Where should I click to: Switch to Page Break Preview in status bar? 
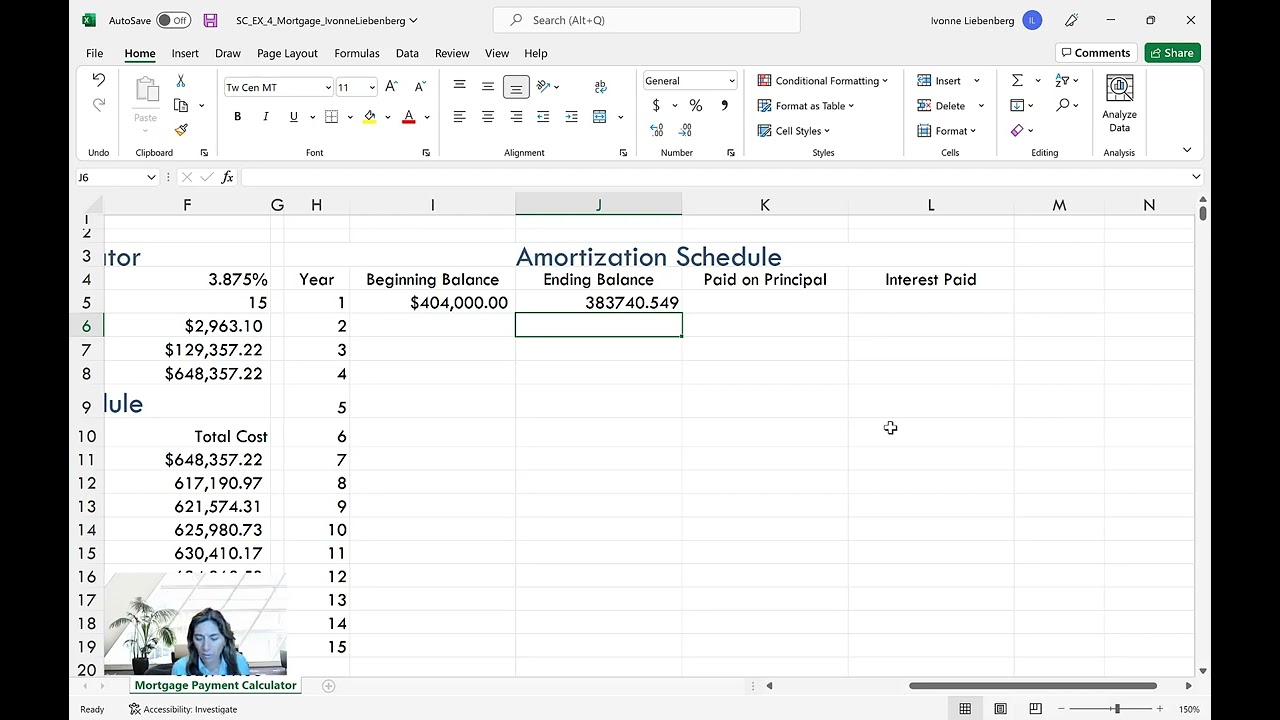pos(1035,709)
